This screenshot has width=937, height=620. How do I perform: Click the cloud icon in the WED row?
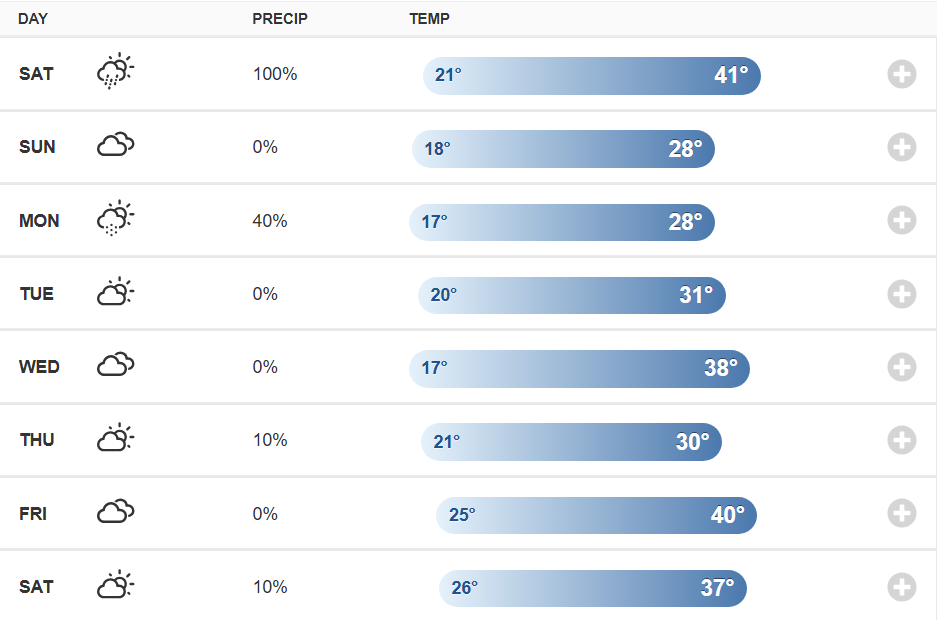[115, 366]
